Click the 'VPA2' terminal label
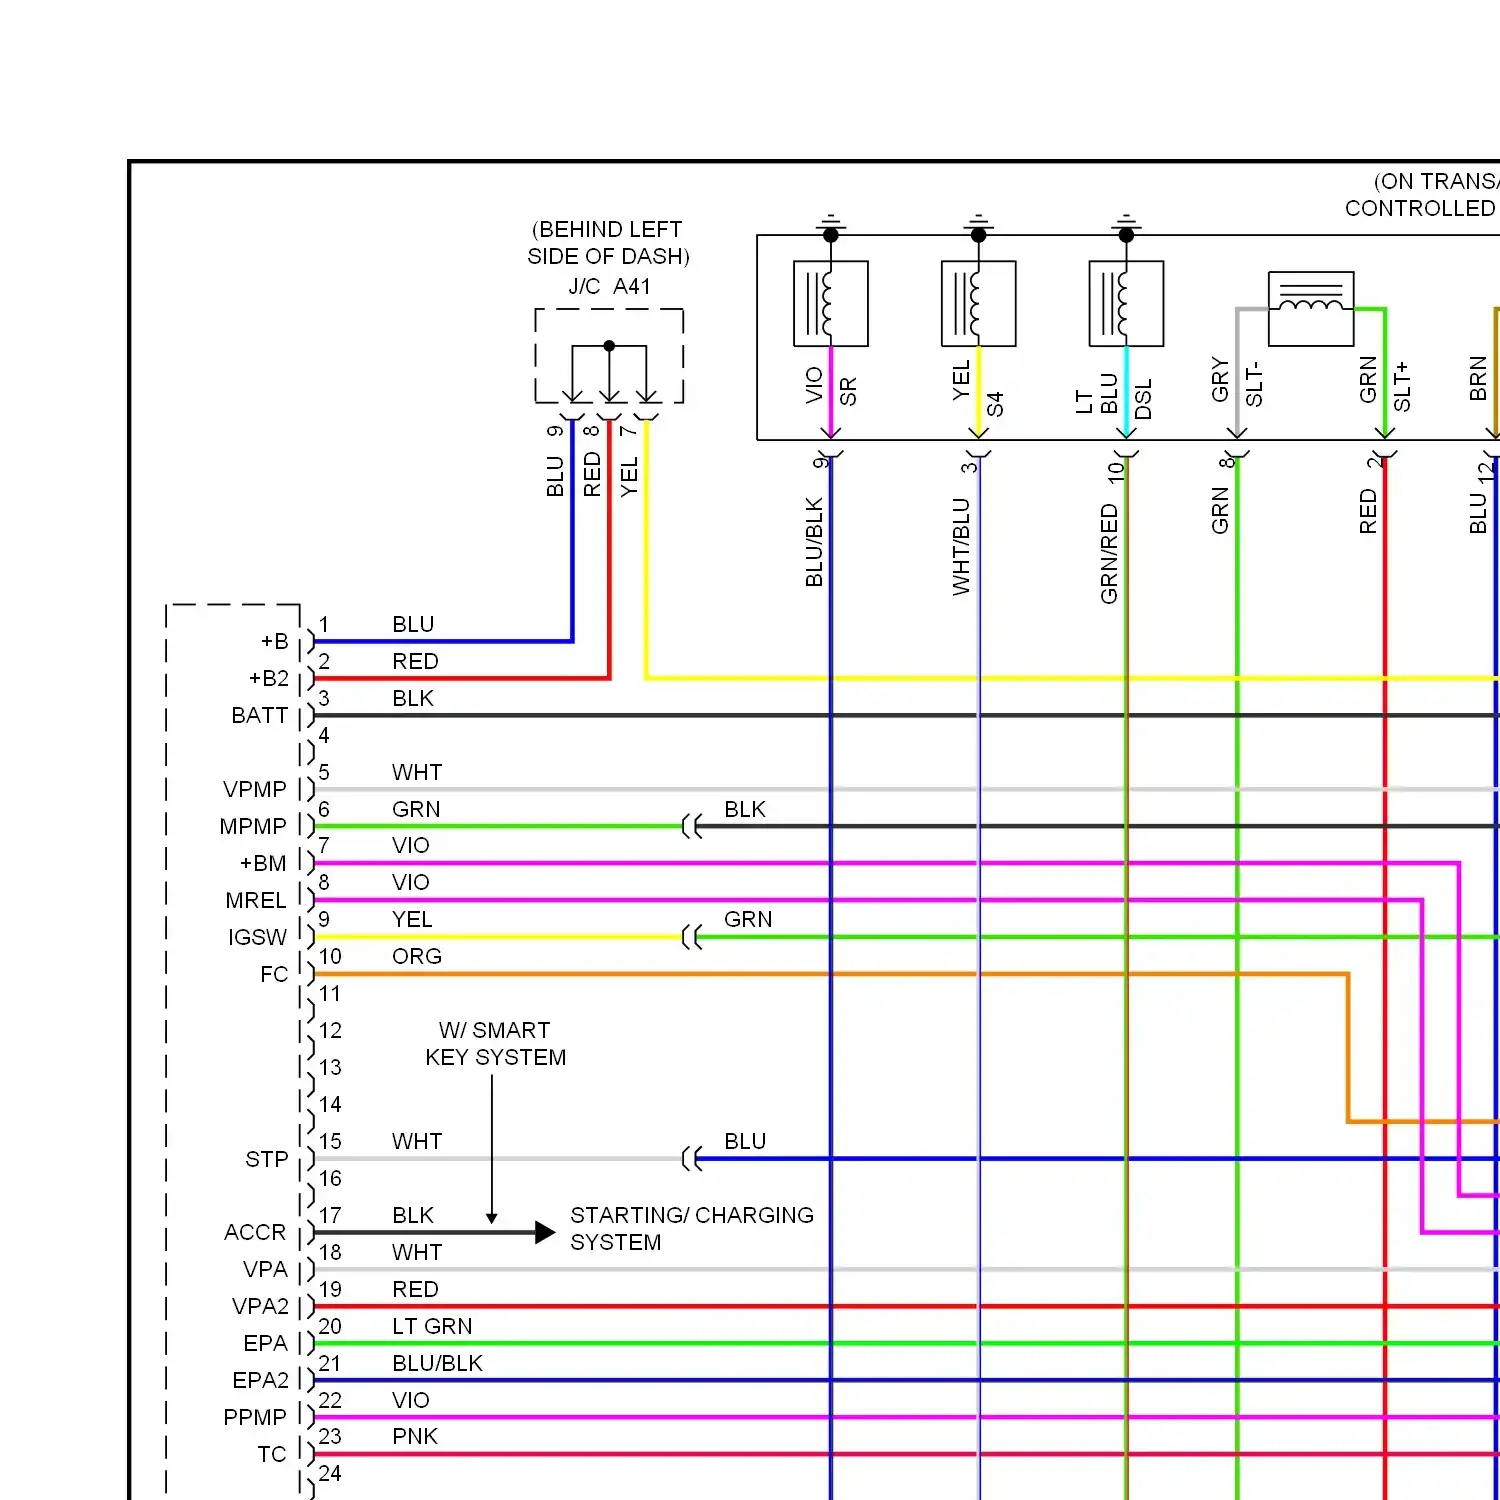1500x1500 pixels. pyautogui.click(x=260, y=1307)
